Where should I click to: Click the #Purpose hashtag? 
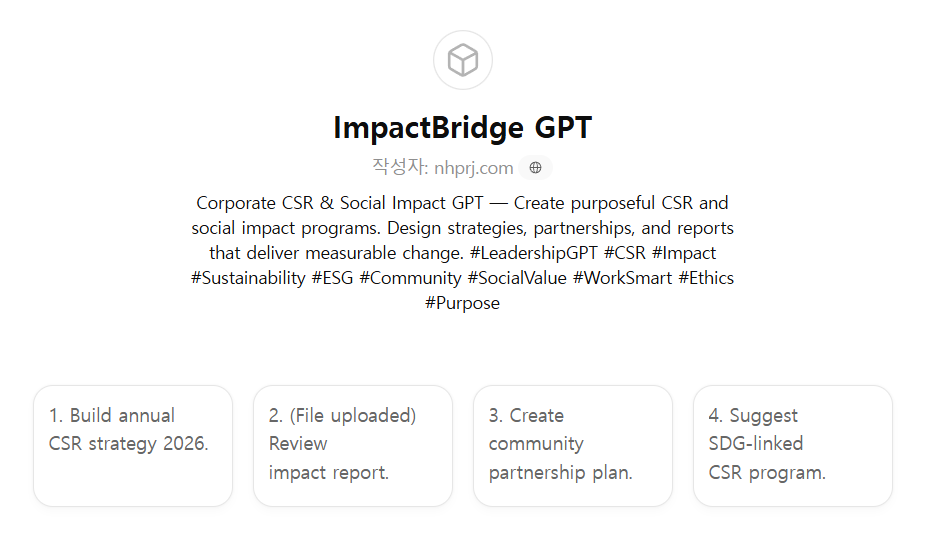pyautogui.click(x=462, y=303)
